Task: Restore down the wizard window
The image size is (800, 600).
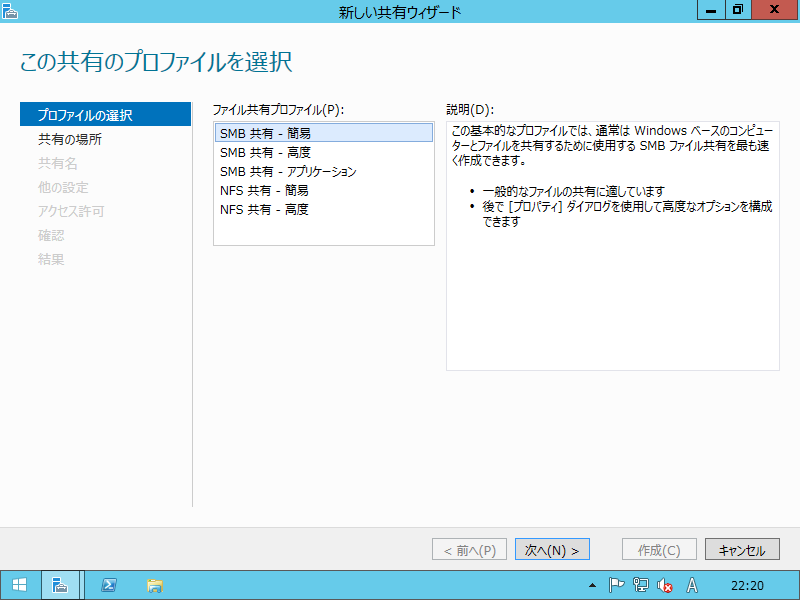Action: point(738,10)
